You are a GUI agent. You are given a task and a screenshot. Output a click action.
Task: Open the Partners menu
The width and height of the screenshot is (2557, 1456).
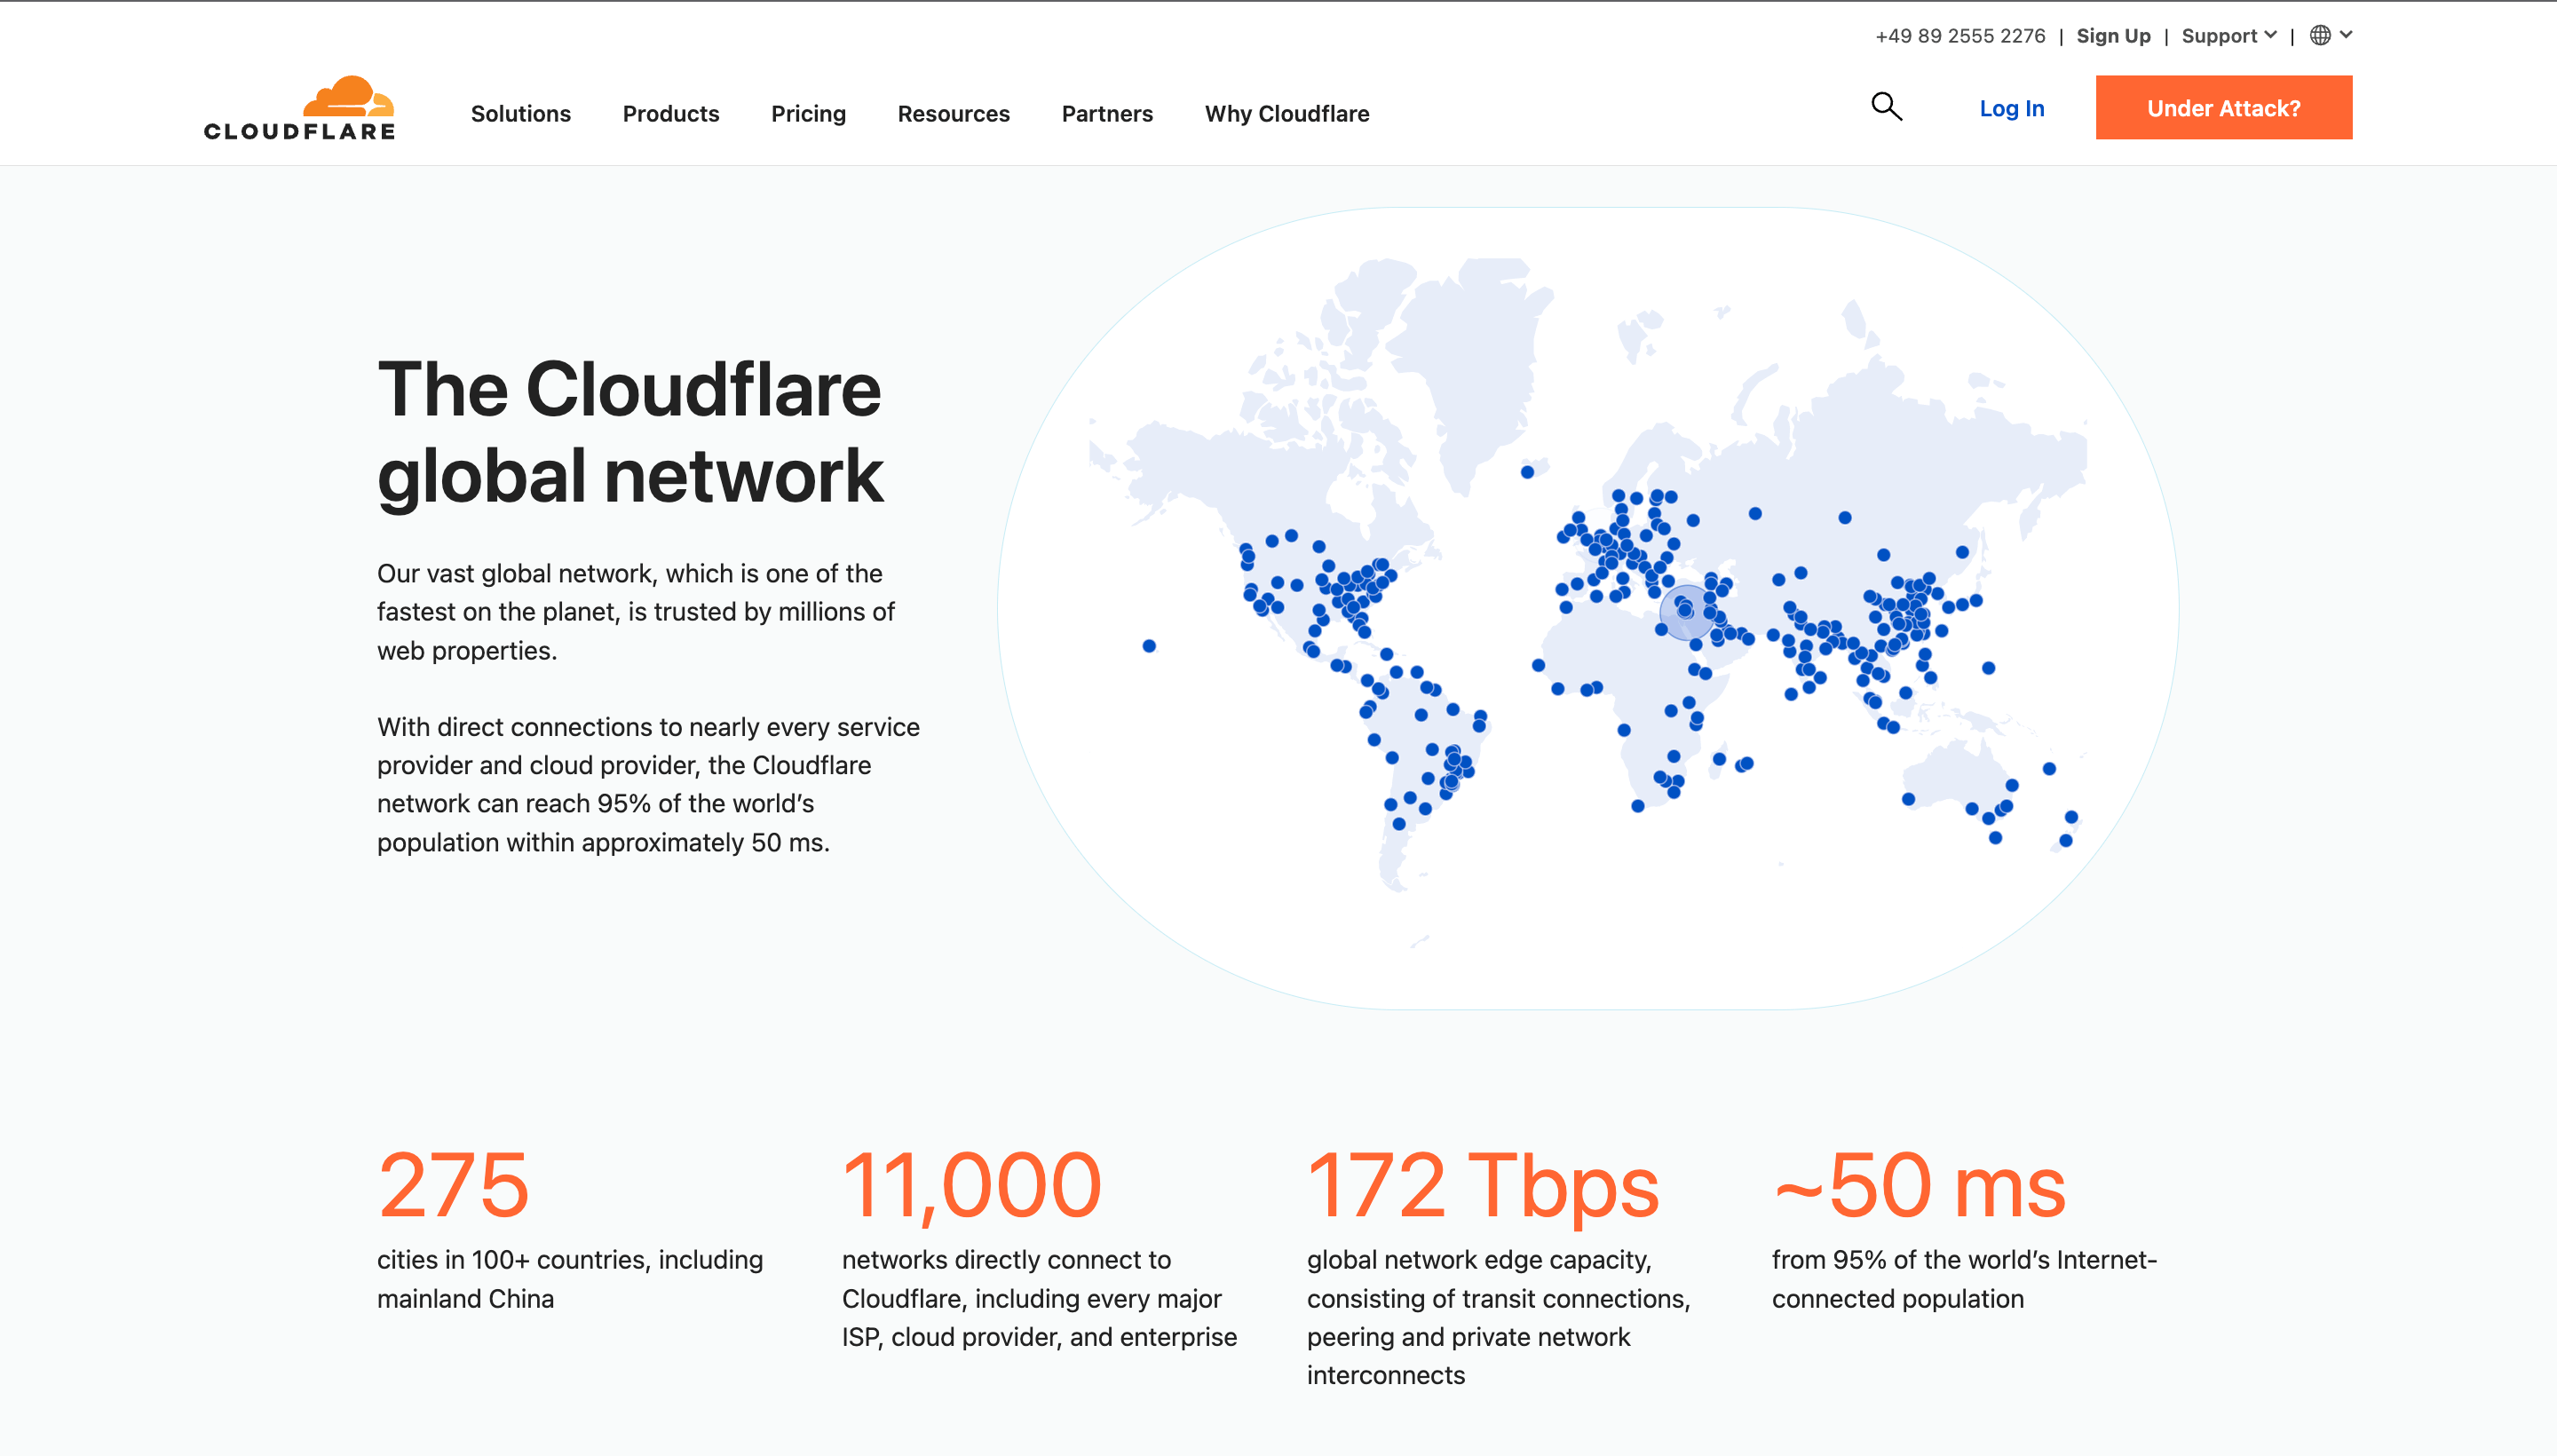(1107, 113)
